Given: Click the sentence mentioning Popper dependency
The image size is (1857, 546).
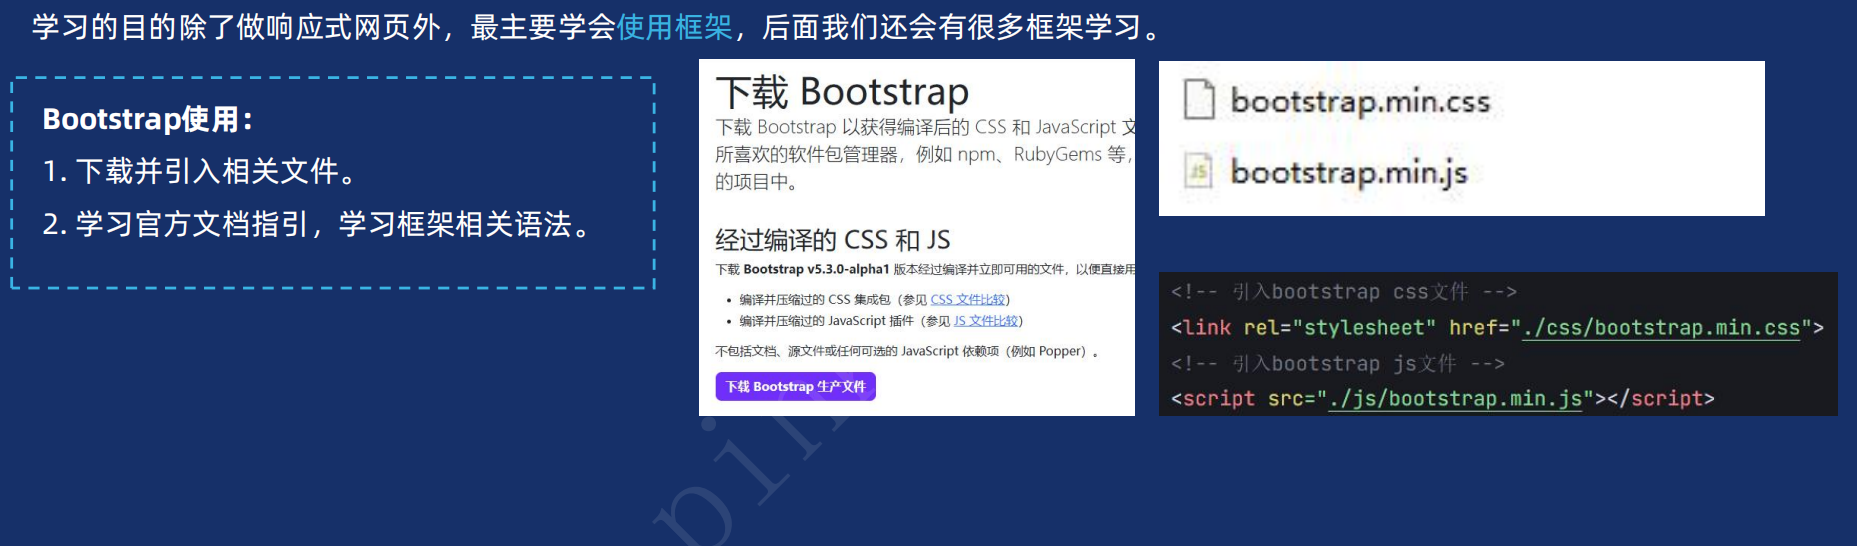Looking at the screenshot, I should click(908, 351).
